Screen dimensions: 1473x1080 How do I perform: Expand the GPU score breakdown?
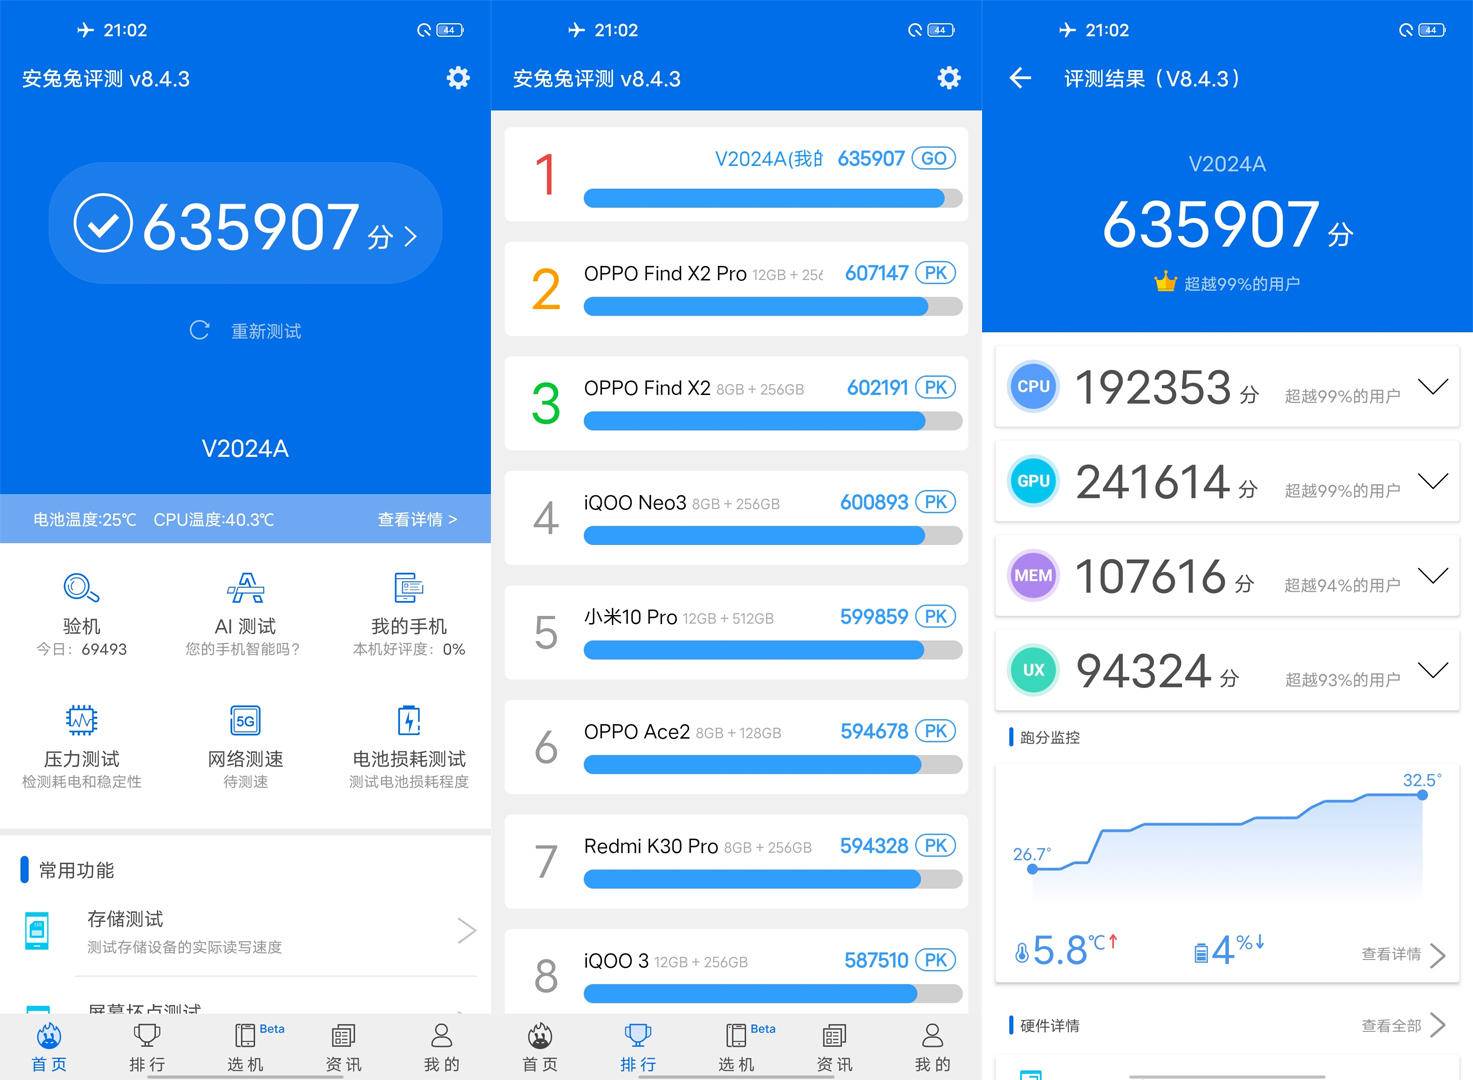pos(1434,481)
